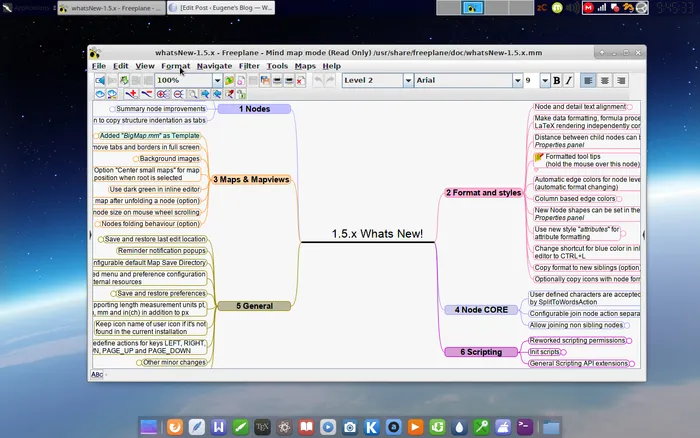Click the Undo arrow icon
The width and height of the screenshot is (700, 438).
click(x=318, y=80)
